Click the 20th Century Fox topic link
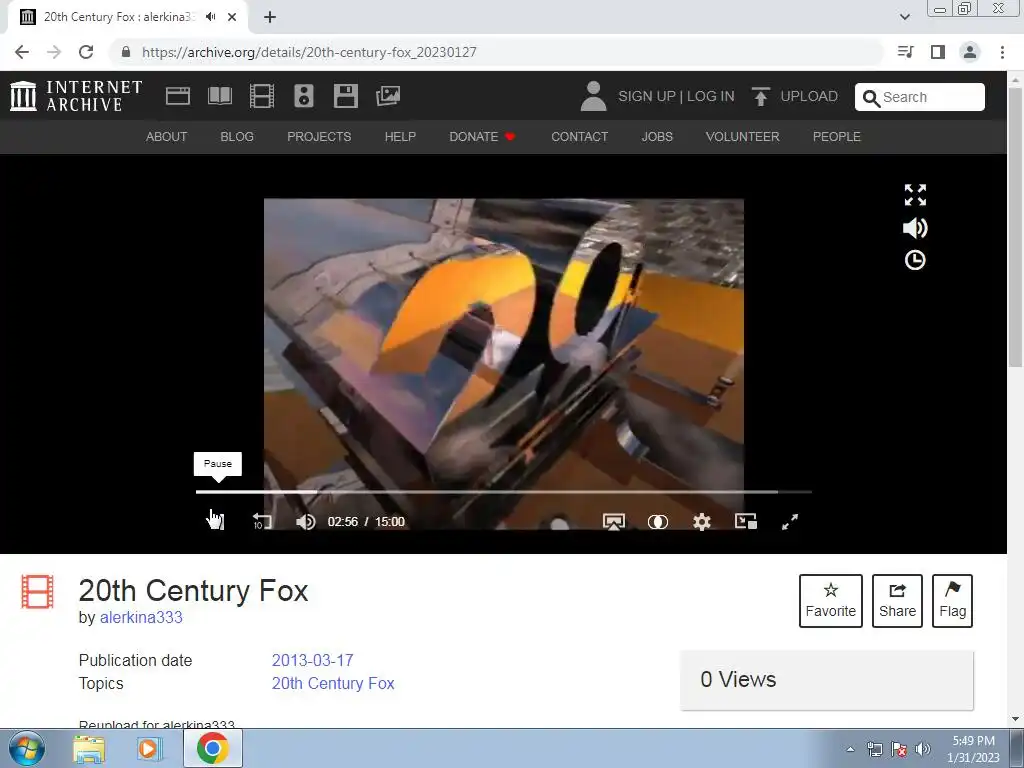Viewport: 1024px width, 768px height. [x=333, y=683]
